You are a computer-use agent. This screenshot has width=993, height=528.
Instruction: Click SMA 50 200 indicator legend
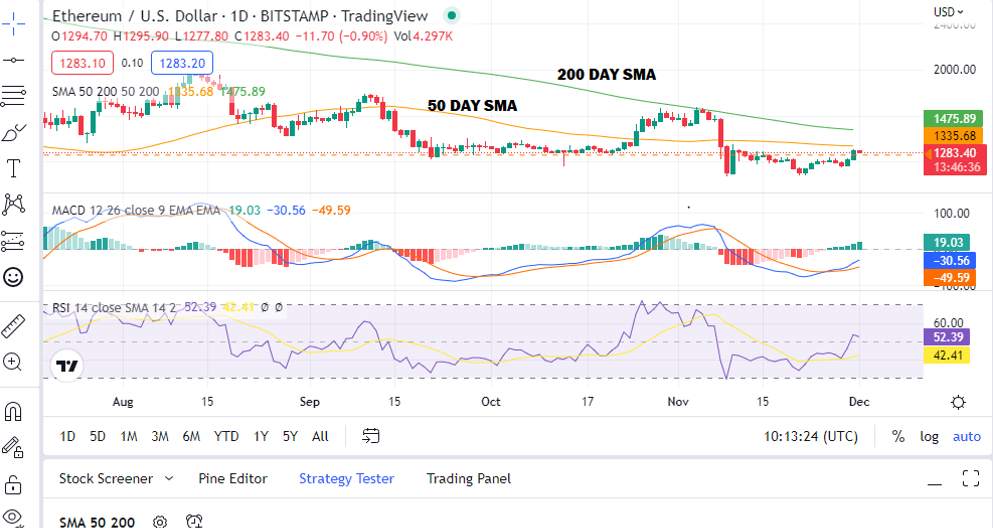tap(105, 92)
